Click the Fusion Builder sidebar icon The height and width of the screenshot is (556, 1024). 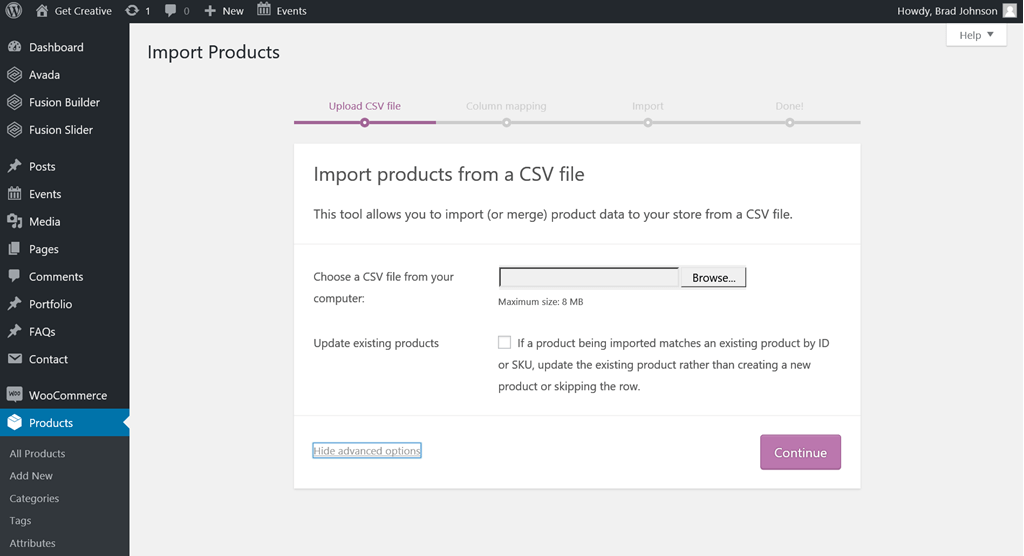pos(14,102)
